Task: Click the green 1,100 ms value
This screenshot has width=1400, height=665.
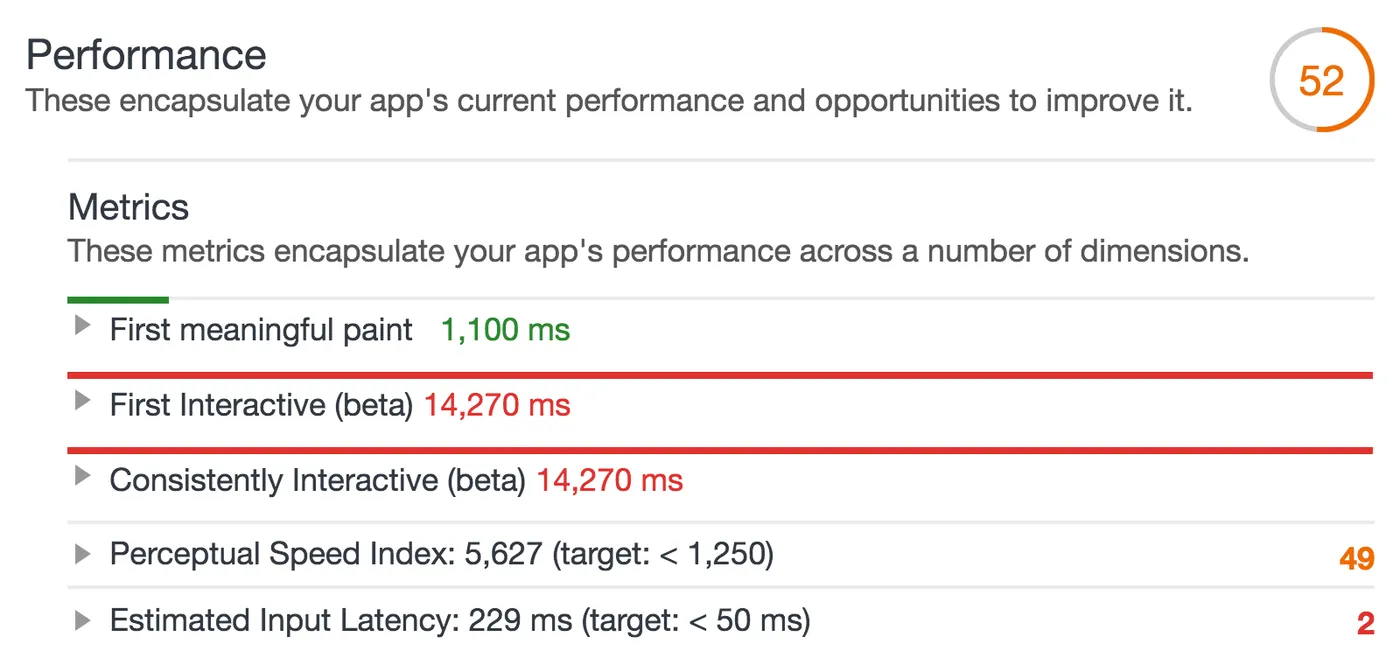Action: (505, 329)
